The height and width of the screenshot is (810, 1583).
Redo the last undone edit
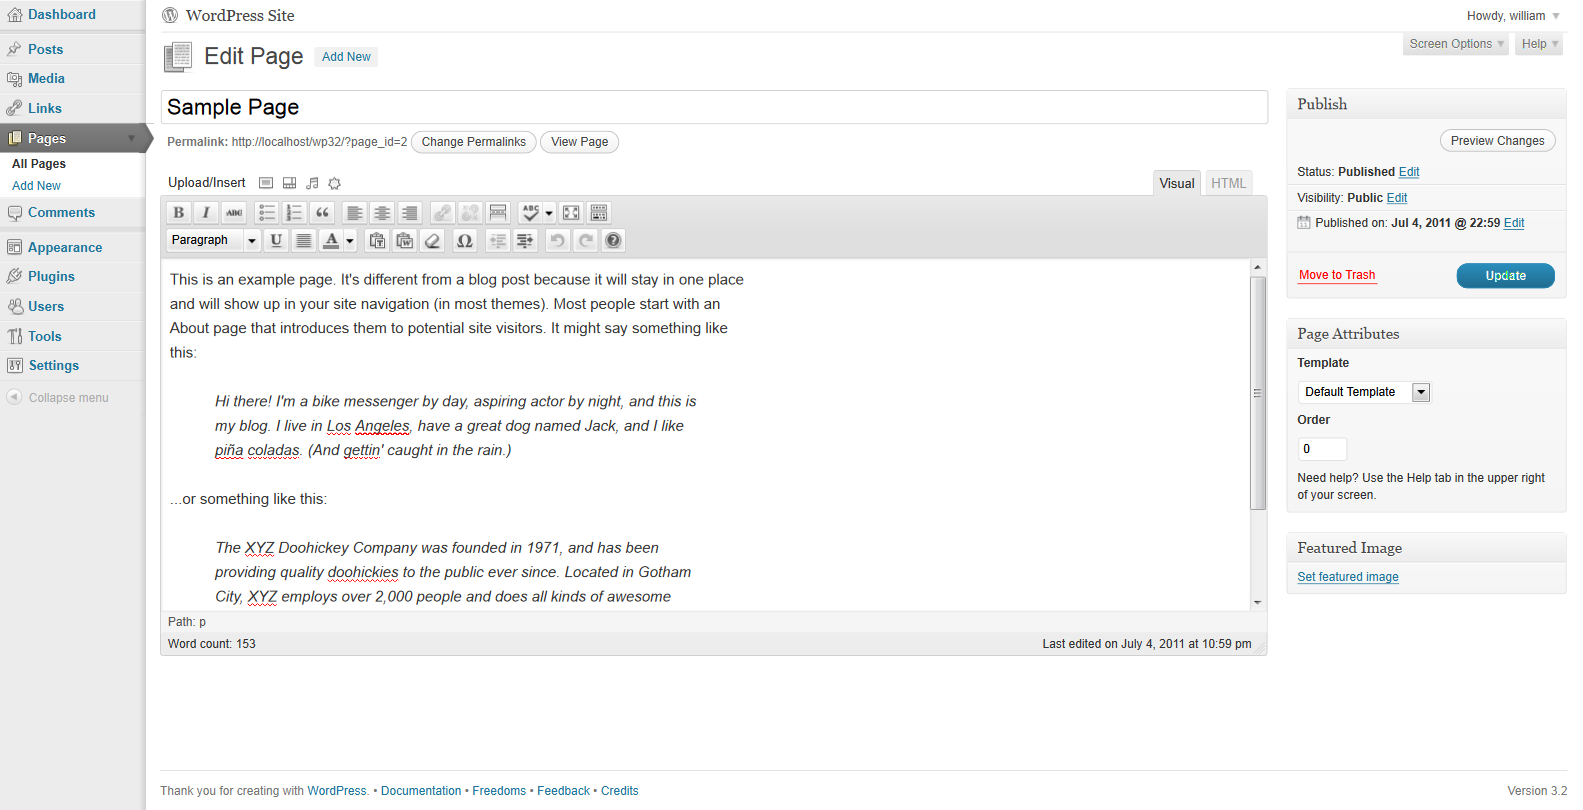coord(585,240)
